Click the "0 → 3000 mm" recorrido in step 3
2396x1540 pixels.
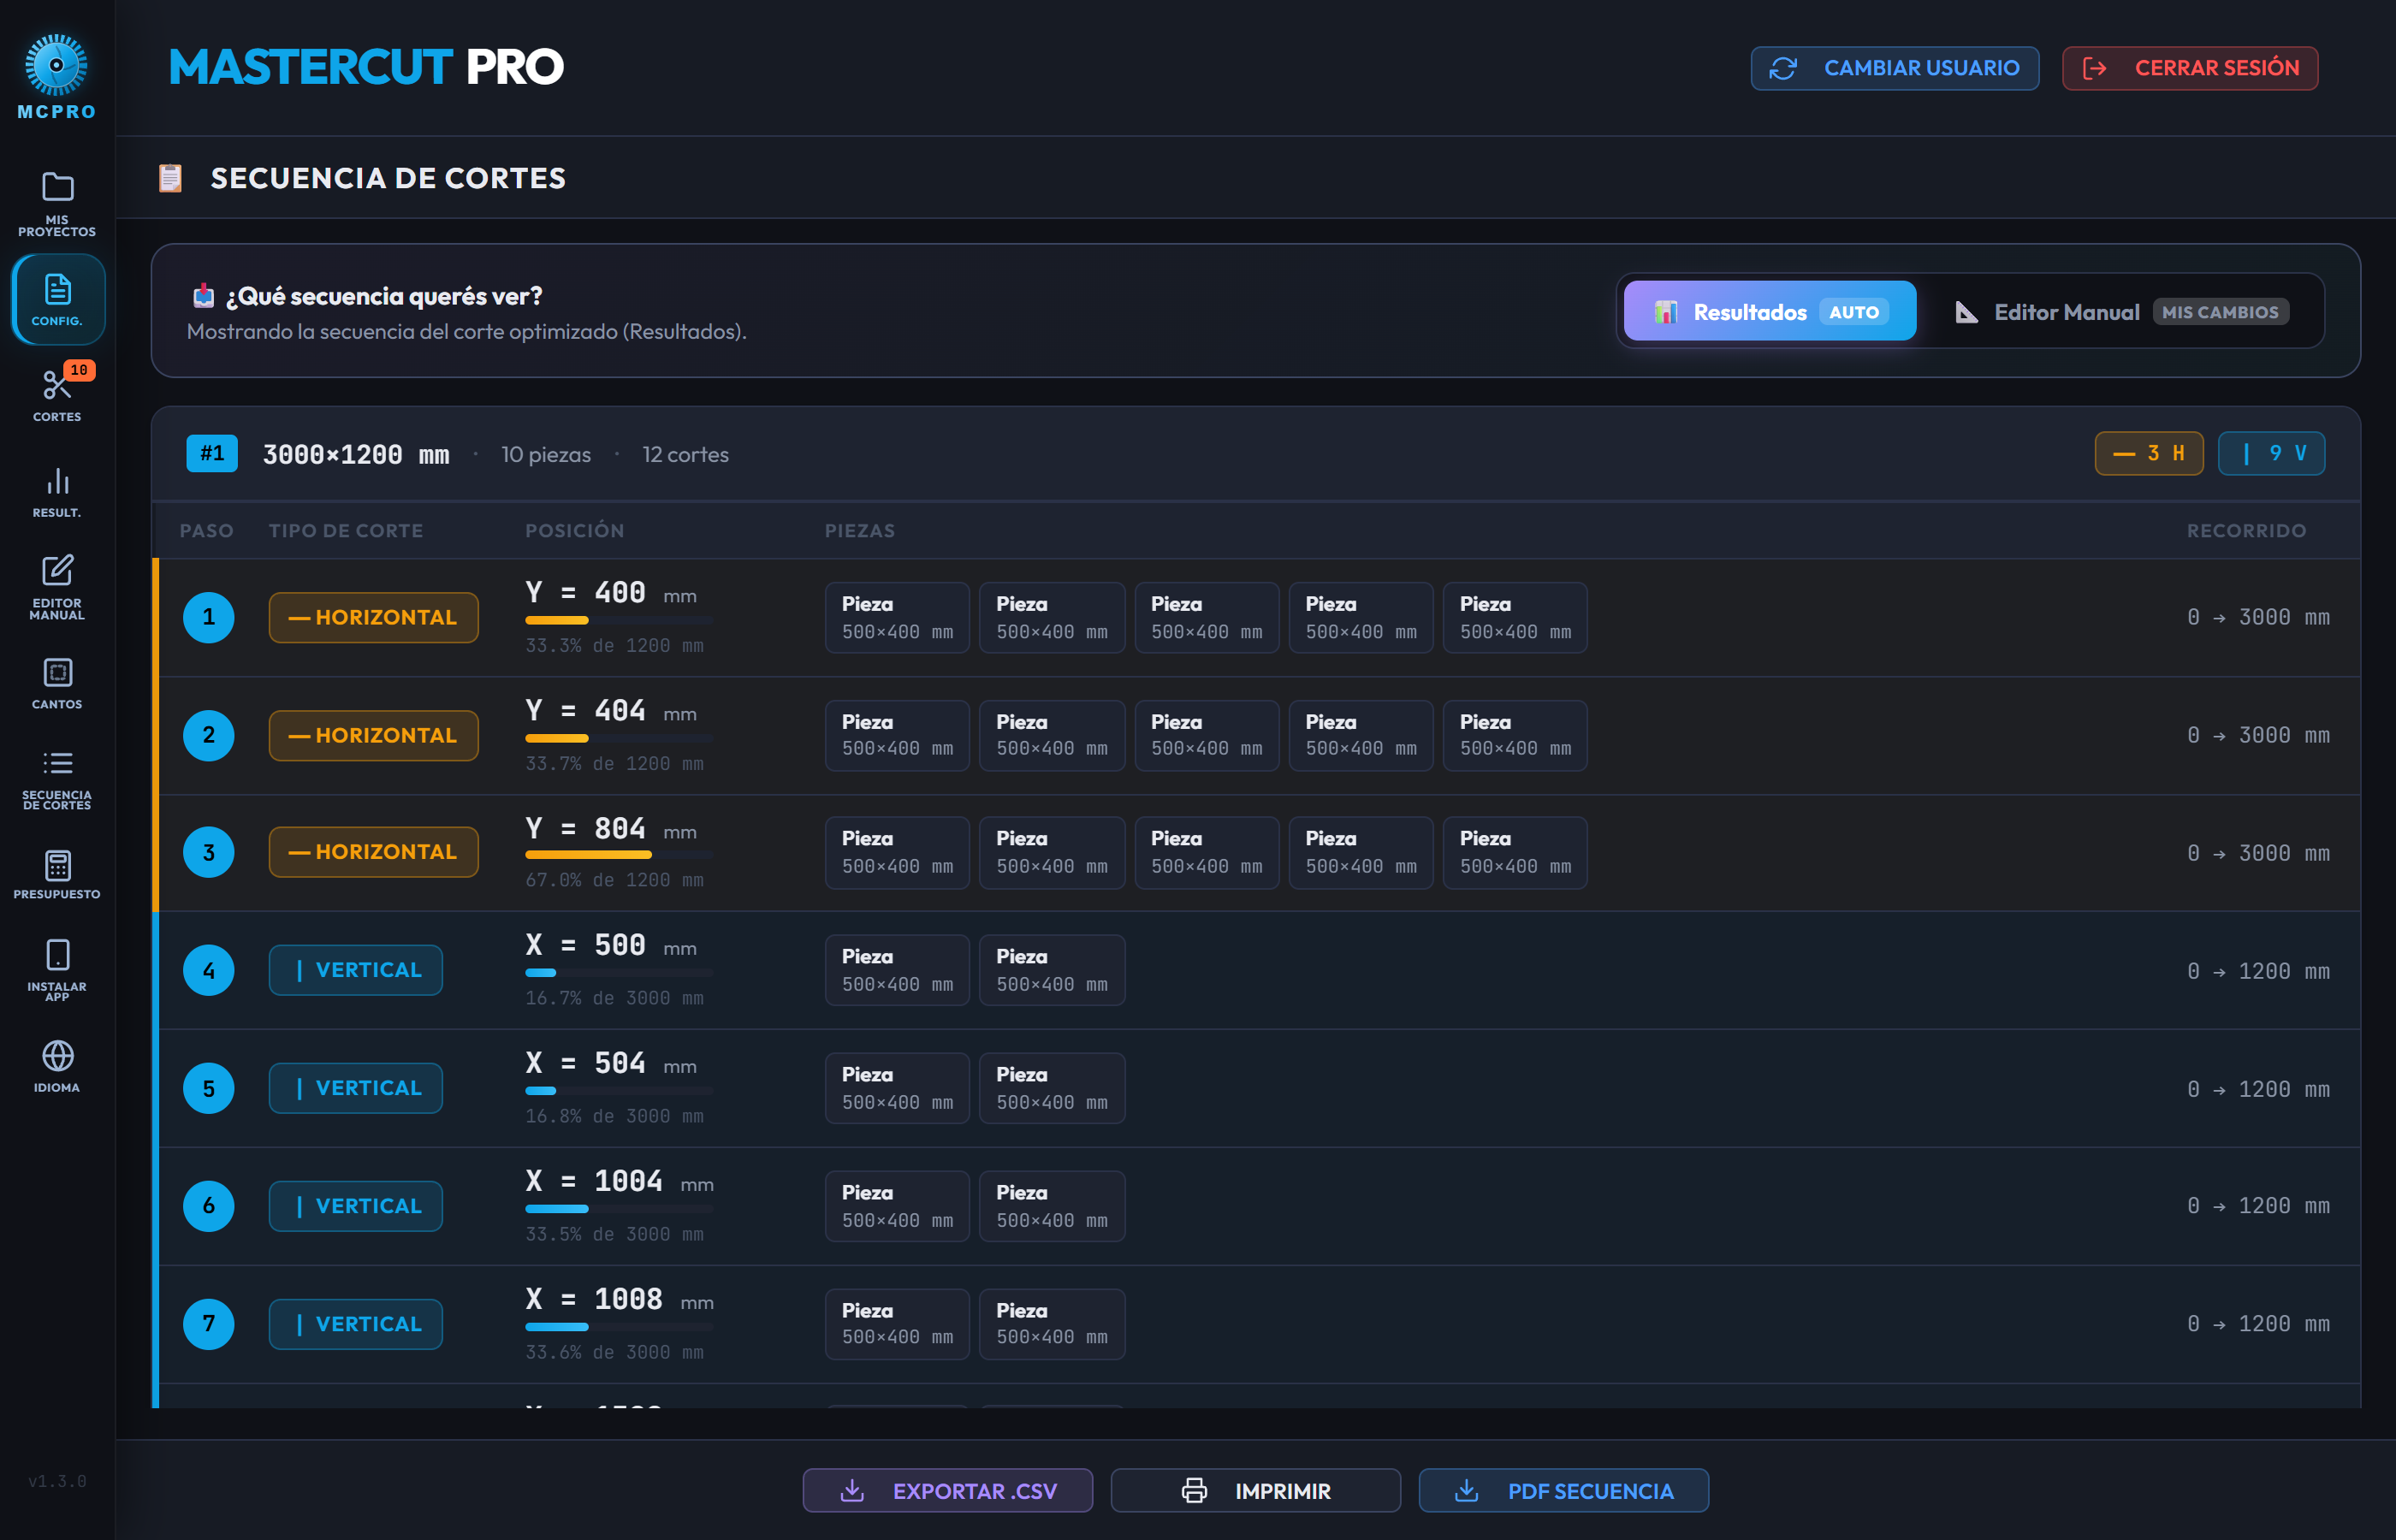pyautogui.click(x=2258, y=853)
